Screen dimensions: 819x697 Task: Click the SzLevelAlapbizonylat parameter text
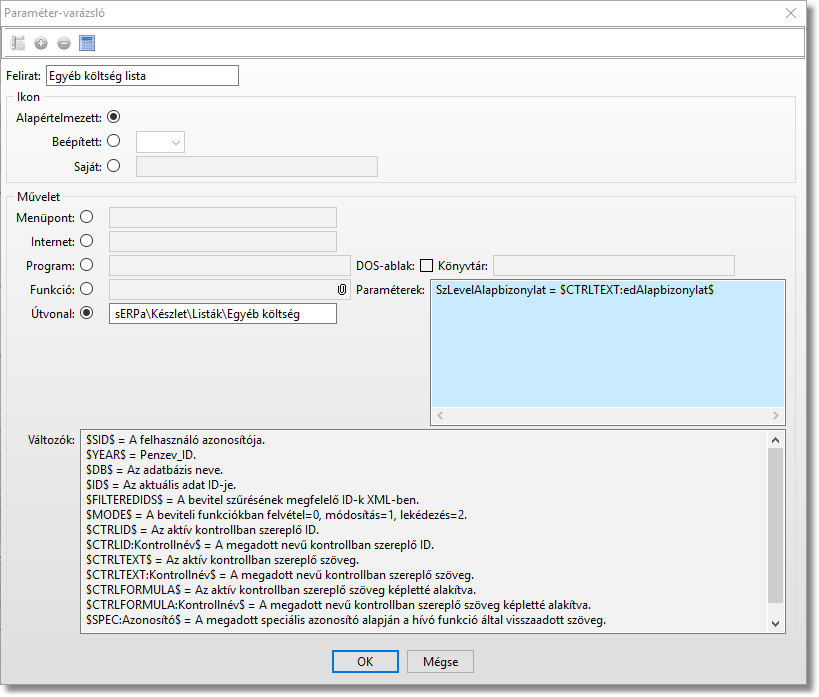point(575,289)
